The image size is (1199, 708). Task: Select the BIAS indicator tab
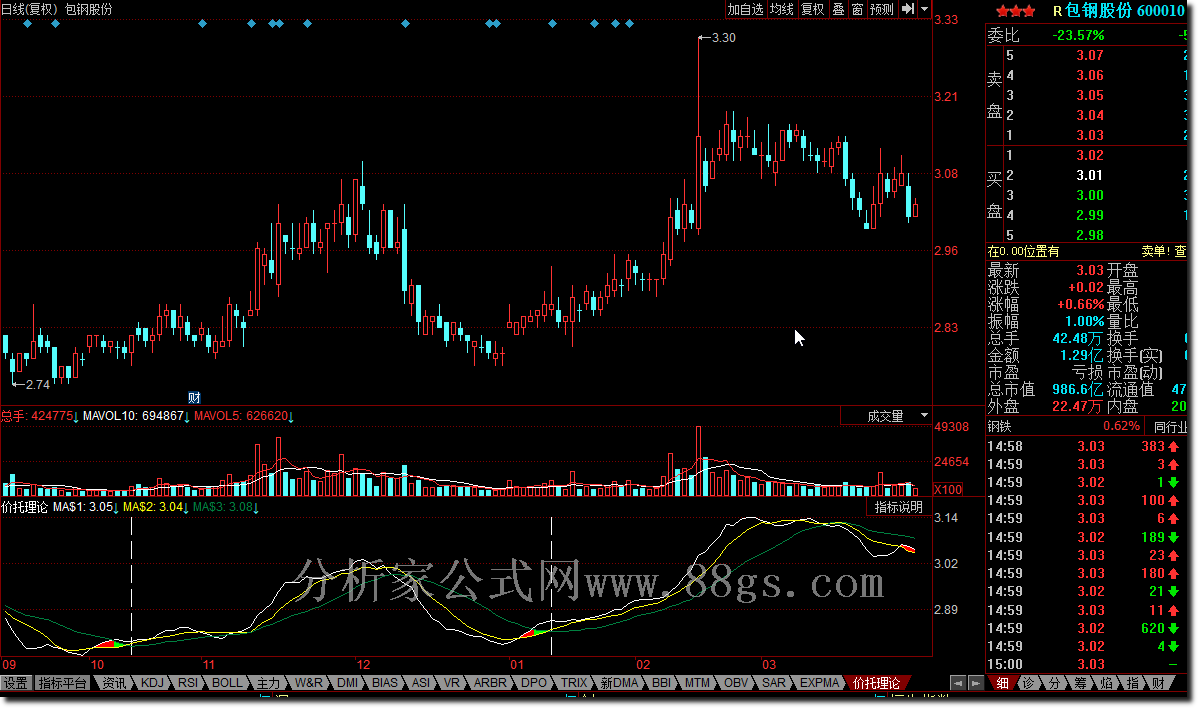coord(385,683)
